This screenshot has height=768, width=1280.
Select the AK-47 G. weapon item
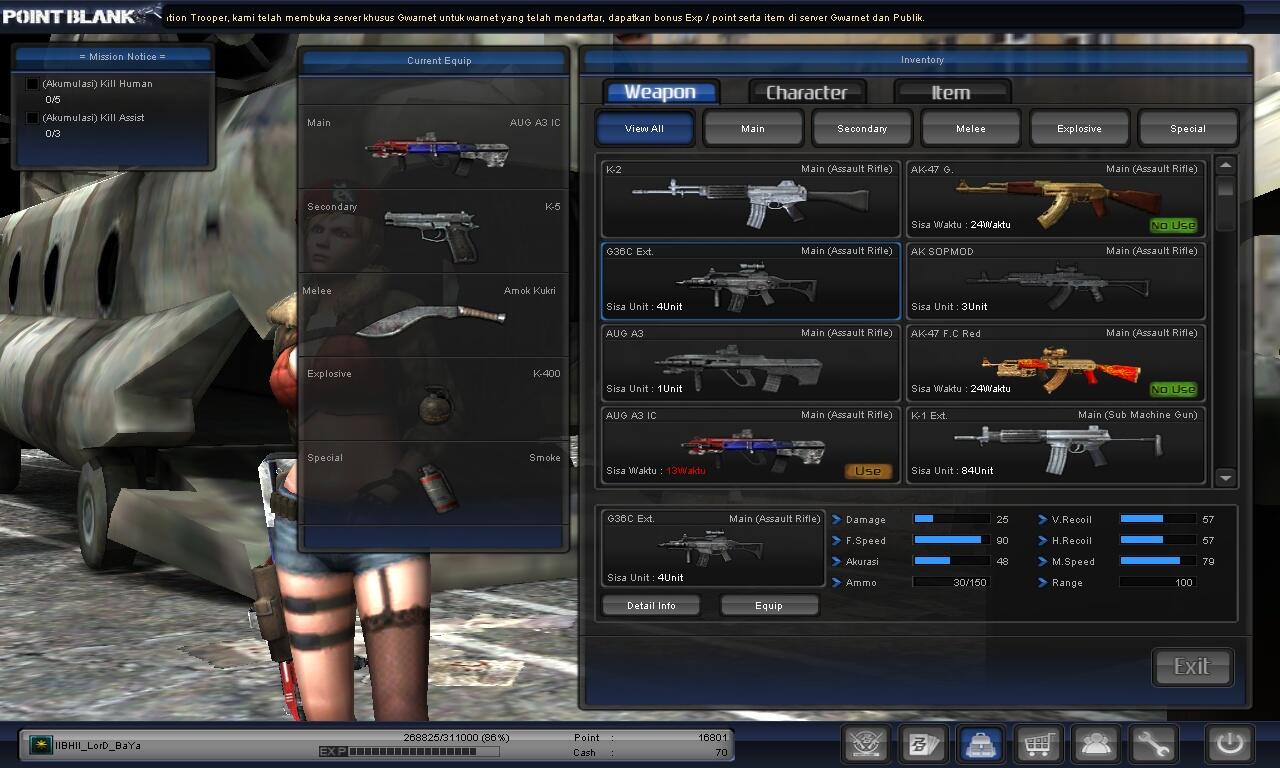pyautogui.click(x=1055, y=198)
